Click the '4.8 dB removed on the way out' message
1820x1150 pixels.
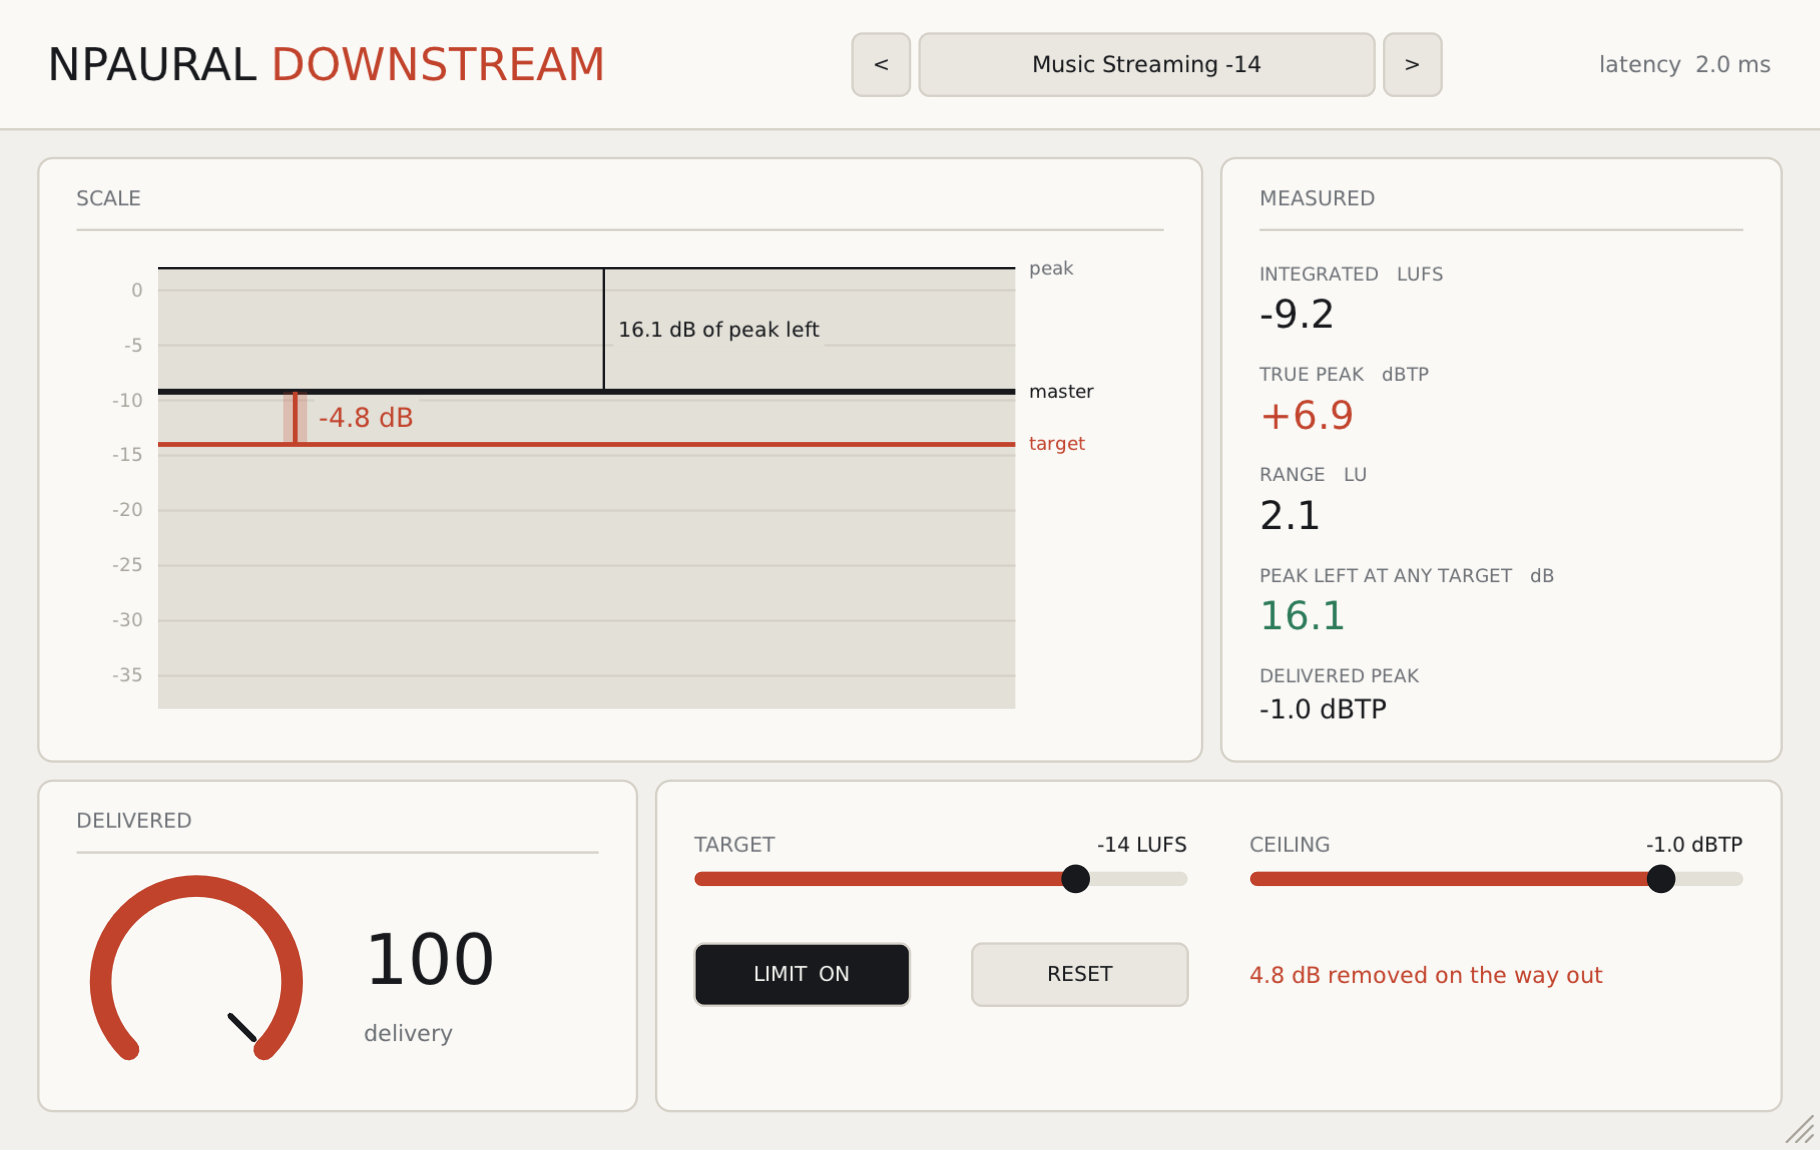(1426, 975)
